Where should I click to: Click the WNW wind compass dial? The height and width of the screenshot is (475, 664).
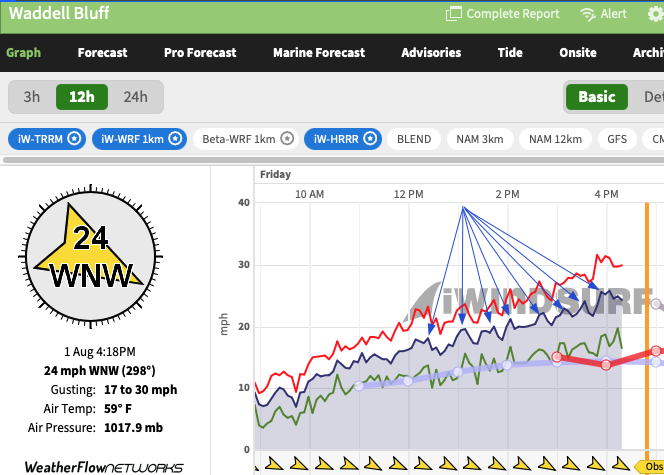(90, 256)
